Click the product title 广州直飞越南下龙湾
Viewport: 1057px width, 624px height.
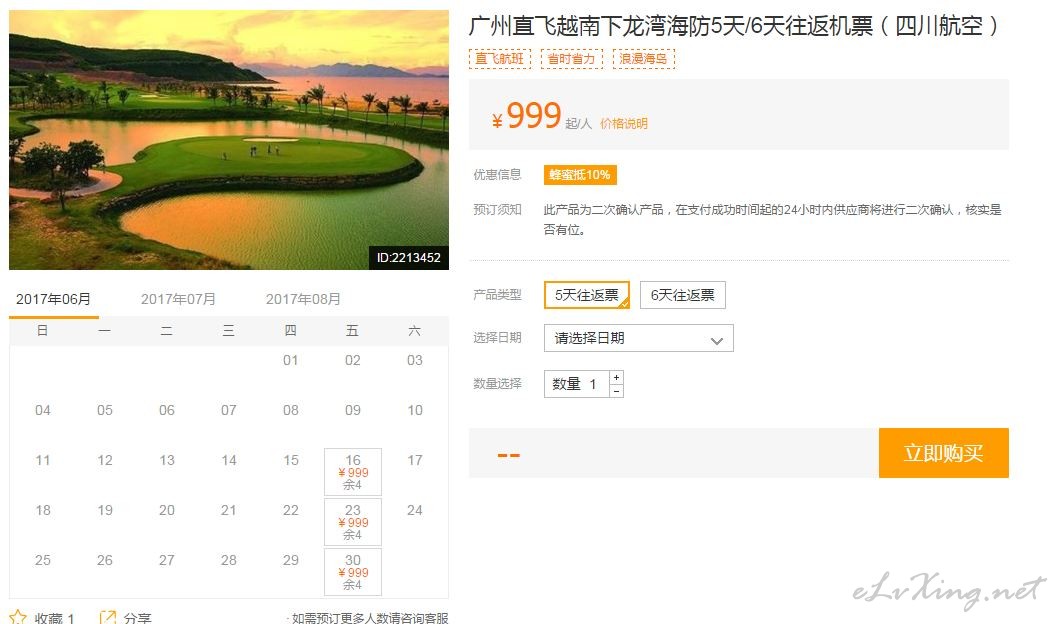(x=733, y=26)
